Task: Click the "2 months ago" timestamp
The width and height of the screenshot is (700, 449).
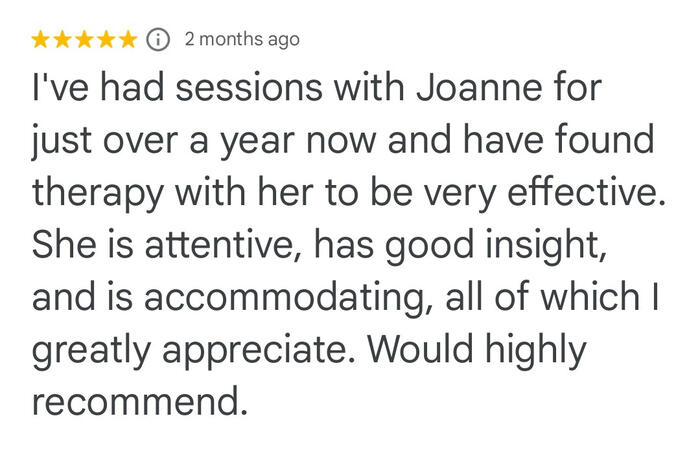Action: (241, 40)
